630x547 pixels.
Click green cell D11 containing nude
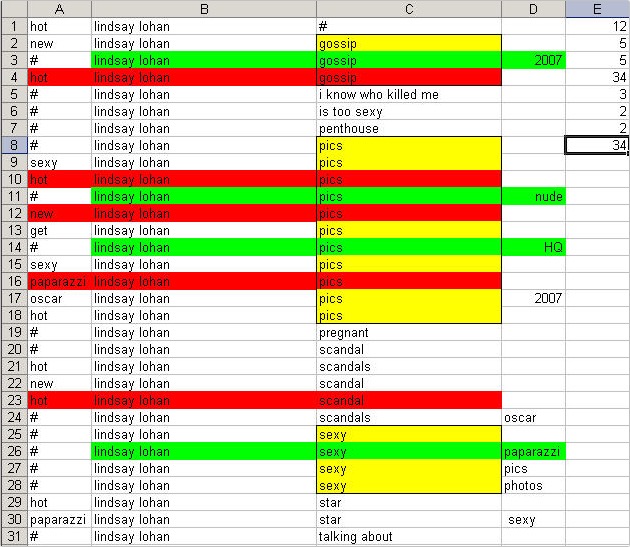533,196
